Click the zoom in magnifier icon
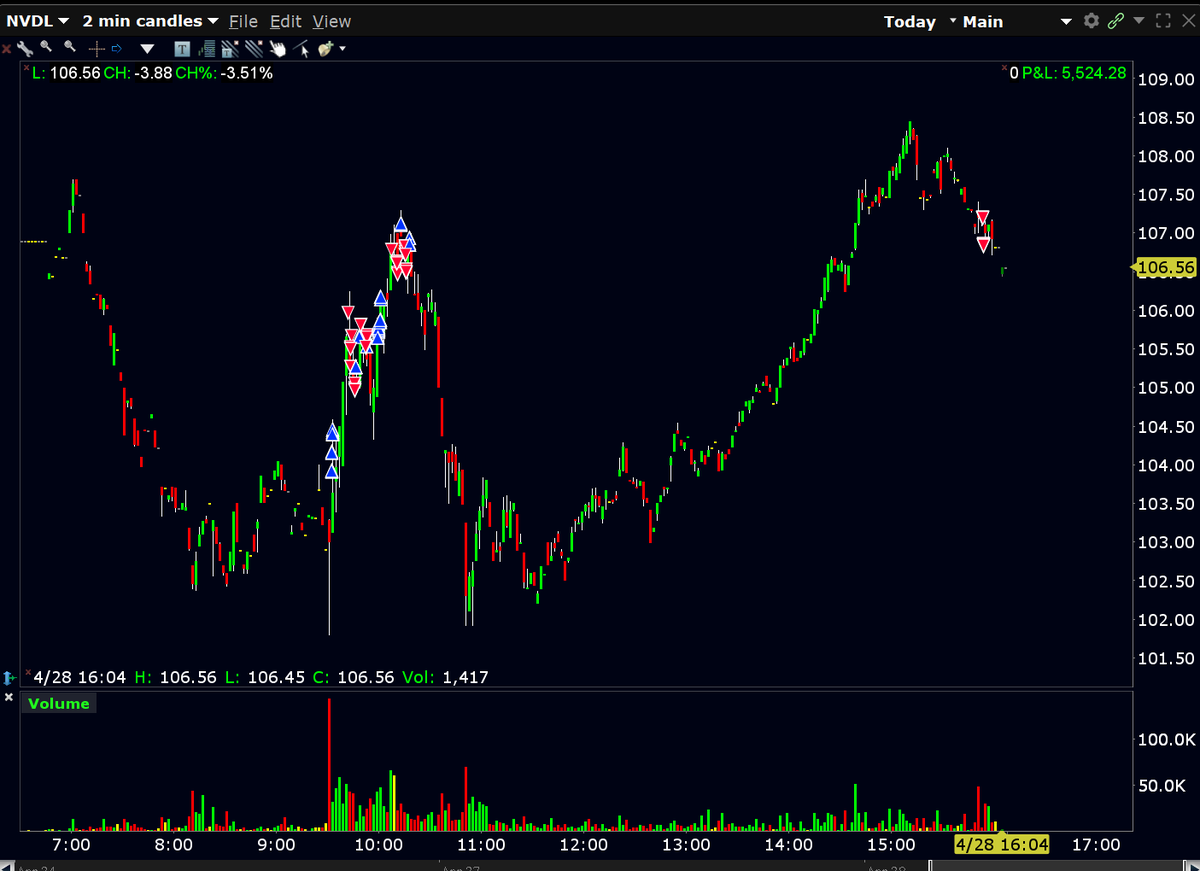The image size is (1200, 871). point(46,47)
